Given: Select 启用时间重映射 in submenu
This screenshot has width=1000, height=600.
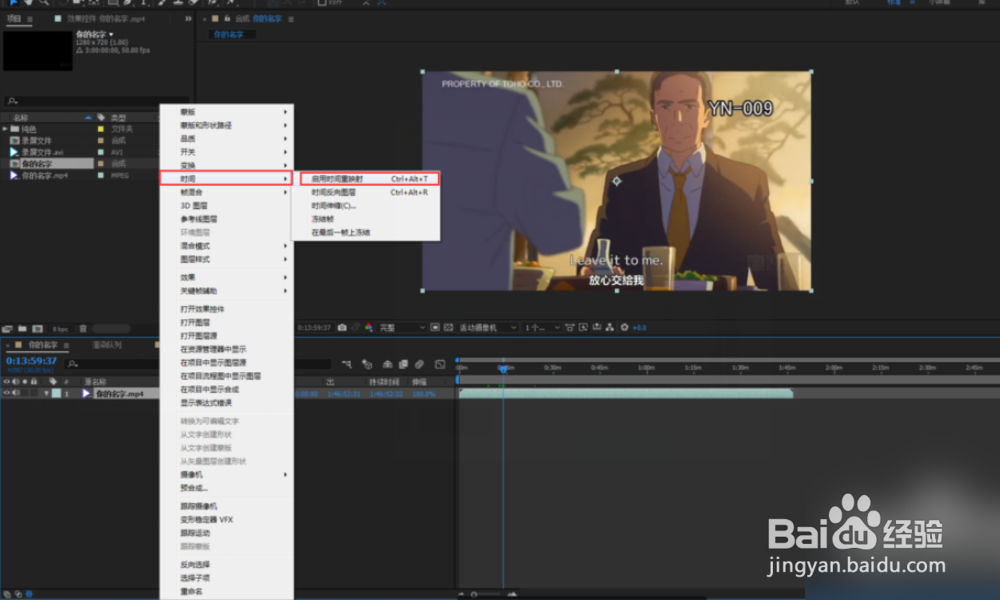Looking at the screenshot, I should [x=369, y=179].
